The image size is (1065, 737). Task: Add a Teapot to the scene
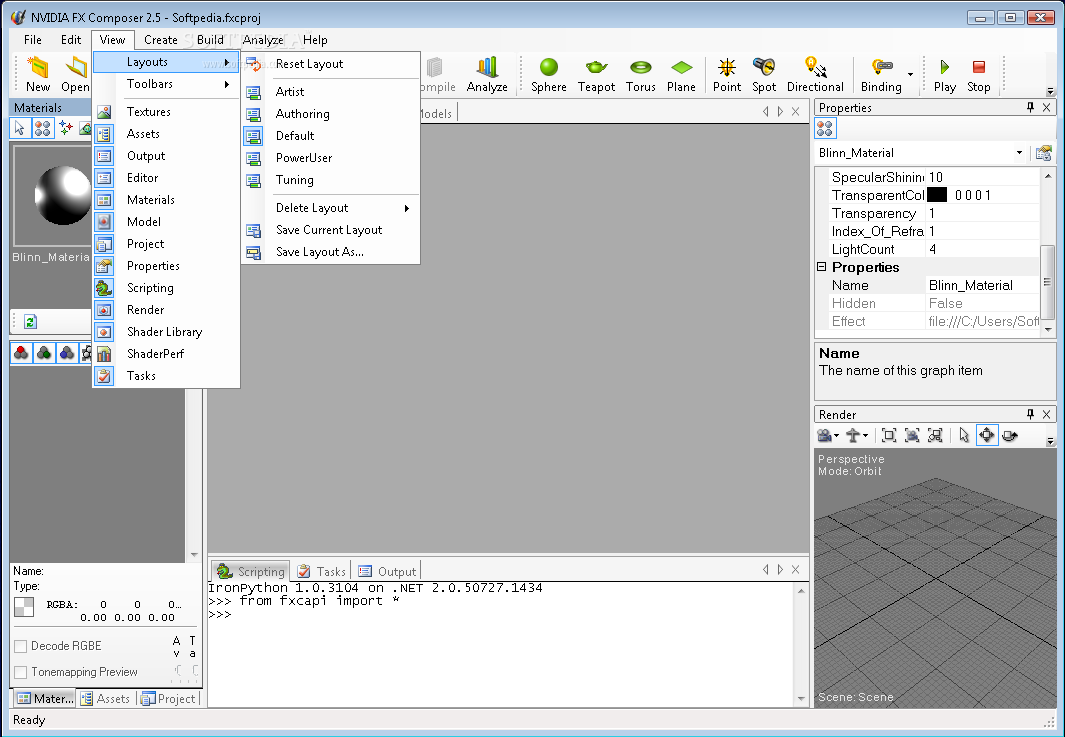(x=596, y=75)
